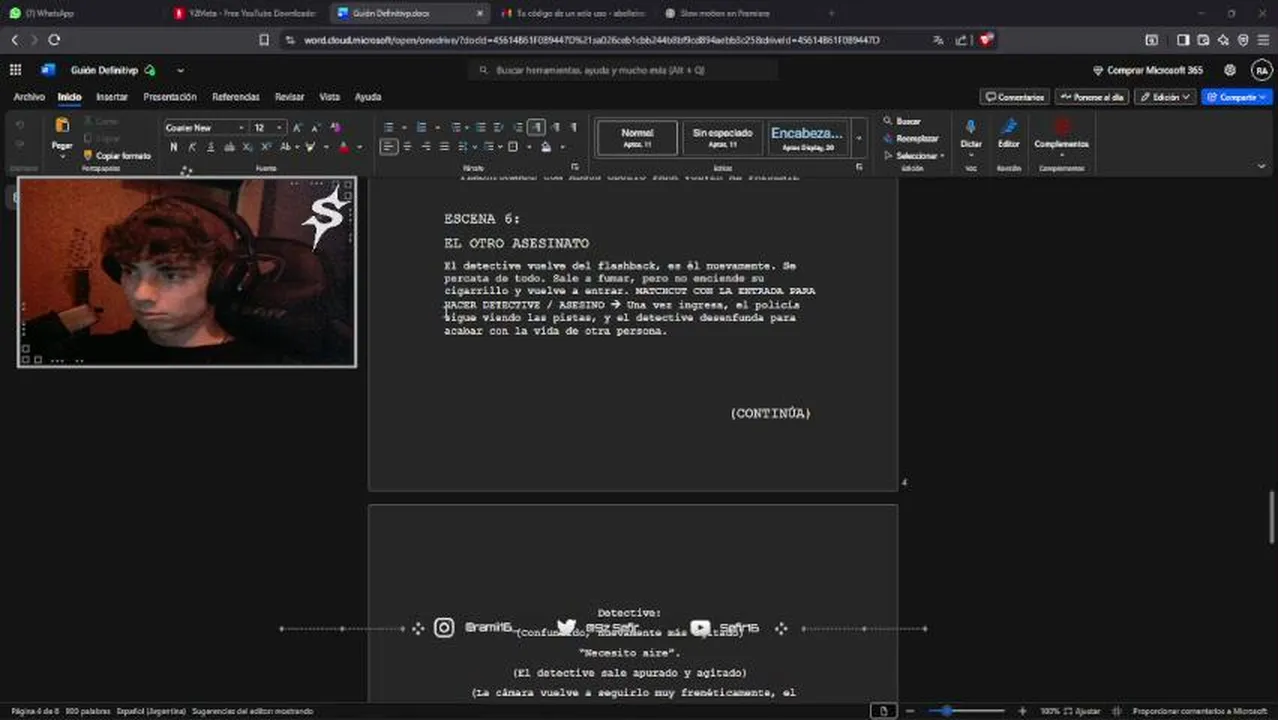Click the multilevel list icon

(x=455, y=127)
